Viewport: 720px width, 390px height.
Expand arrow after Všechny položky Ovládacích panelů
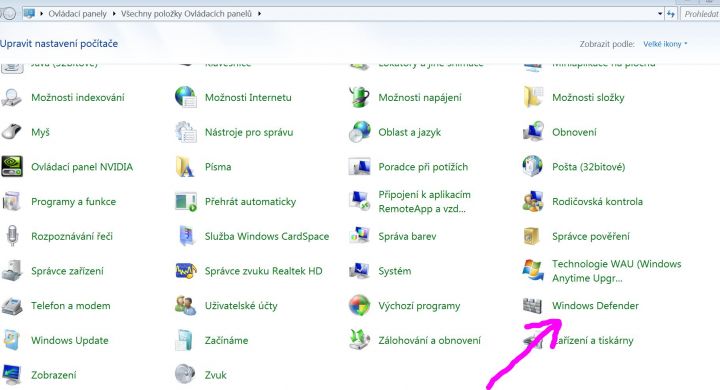pos(259,14)
